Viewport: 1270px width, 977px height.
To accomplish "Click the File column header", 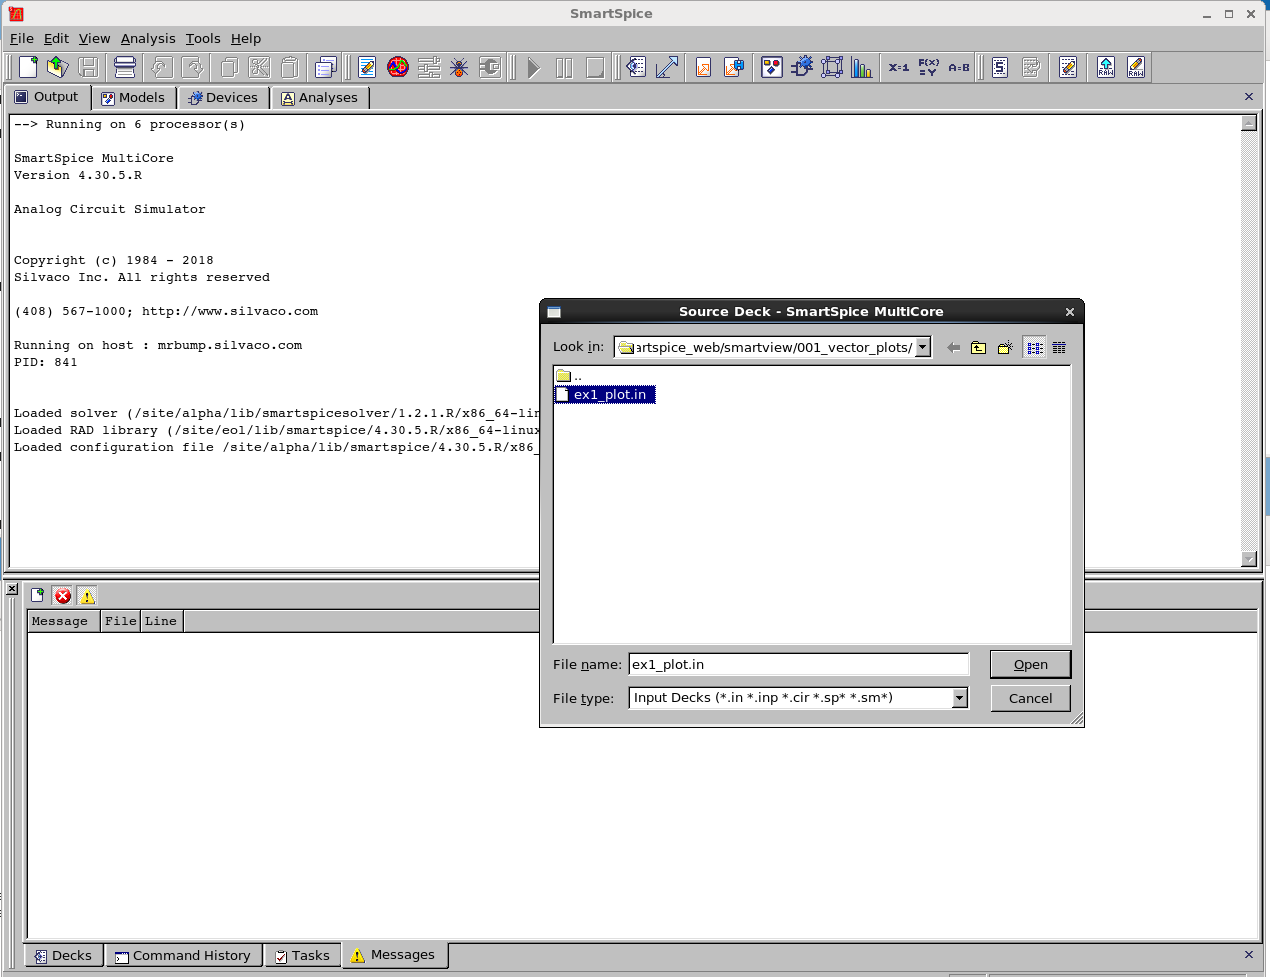I will [x=121, y=621].
